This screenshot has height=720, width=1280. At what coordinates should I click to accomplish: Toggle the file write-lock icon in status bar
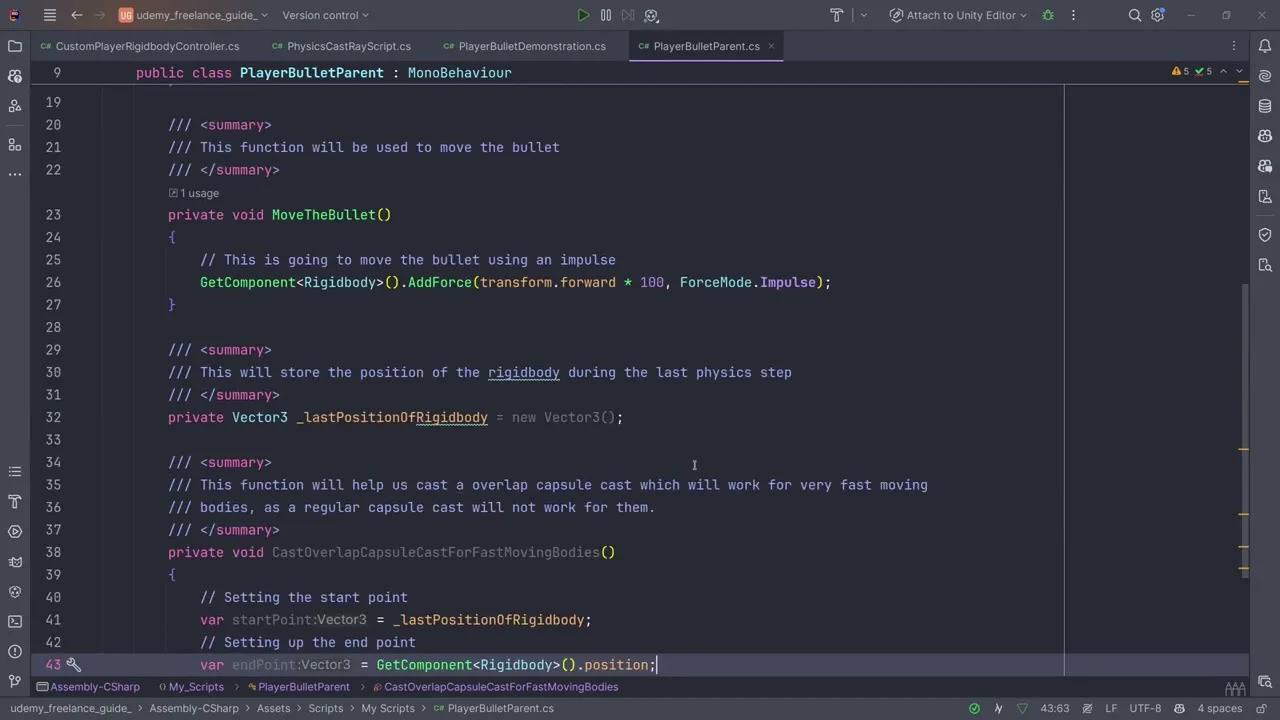click(x=1262, y=708)
